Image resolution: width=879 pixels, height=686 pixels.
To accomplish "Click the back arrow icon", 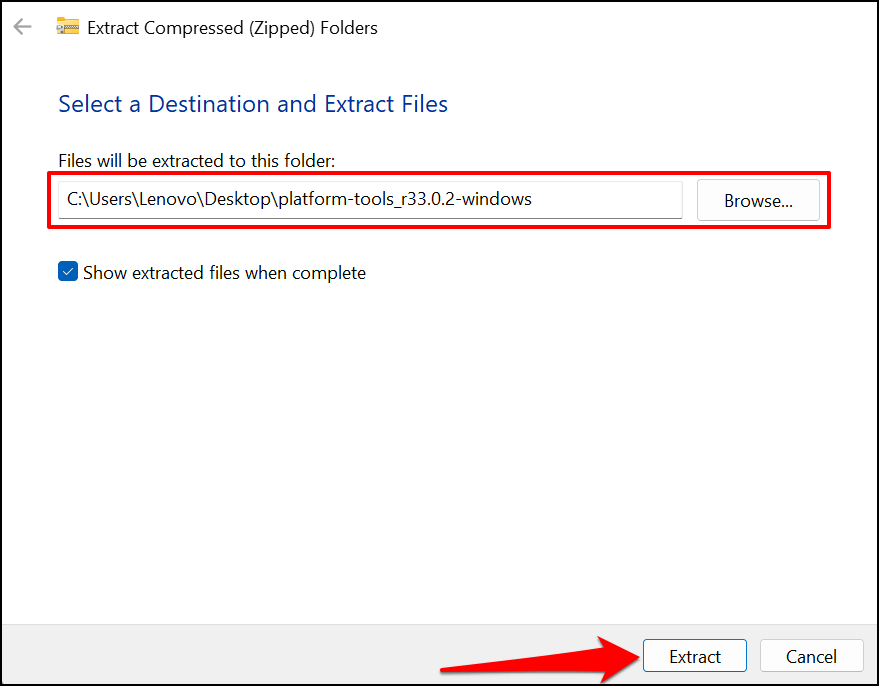I will pyautogui.click(x=22, y=27).
